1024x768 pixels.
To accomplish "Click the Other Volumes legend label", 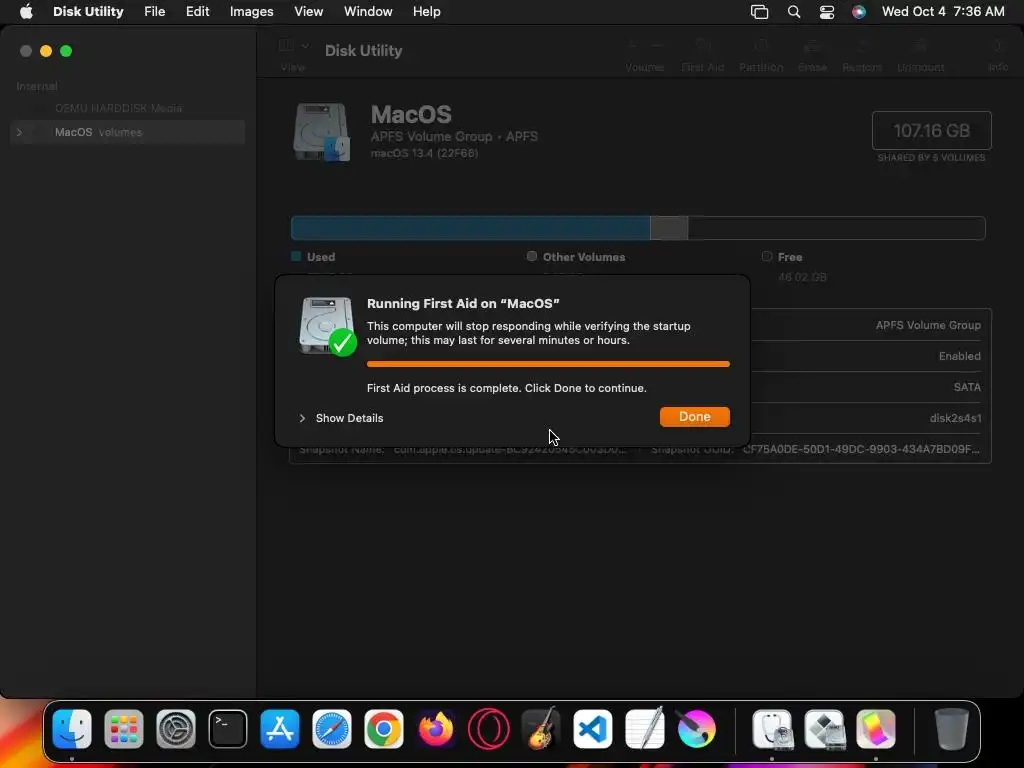I will 584,257.
